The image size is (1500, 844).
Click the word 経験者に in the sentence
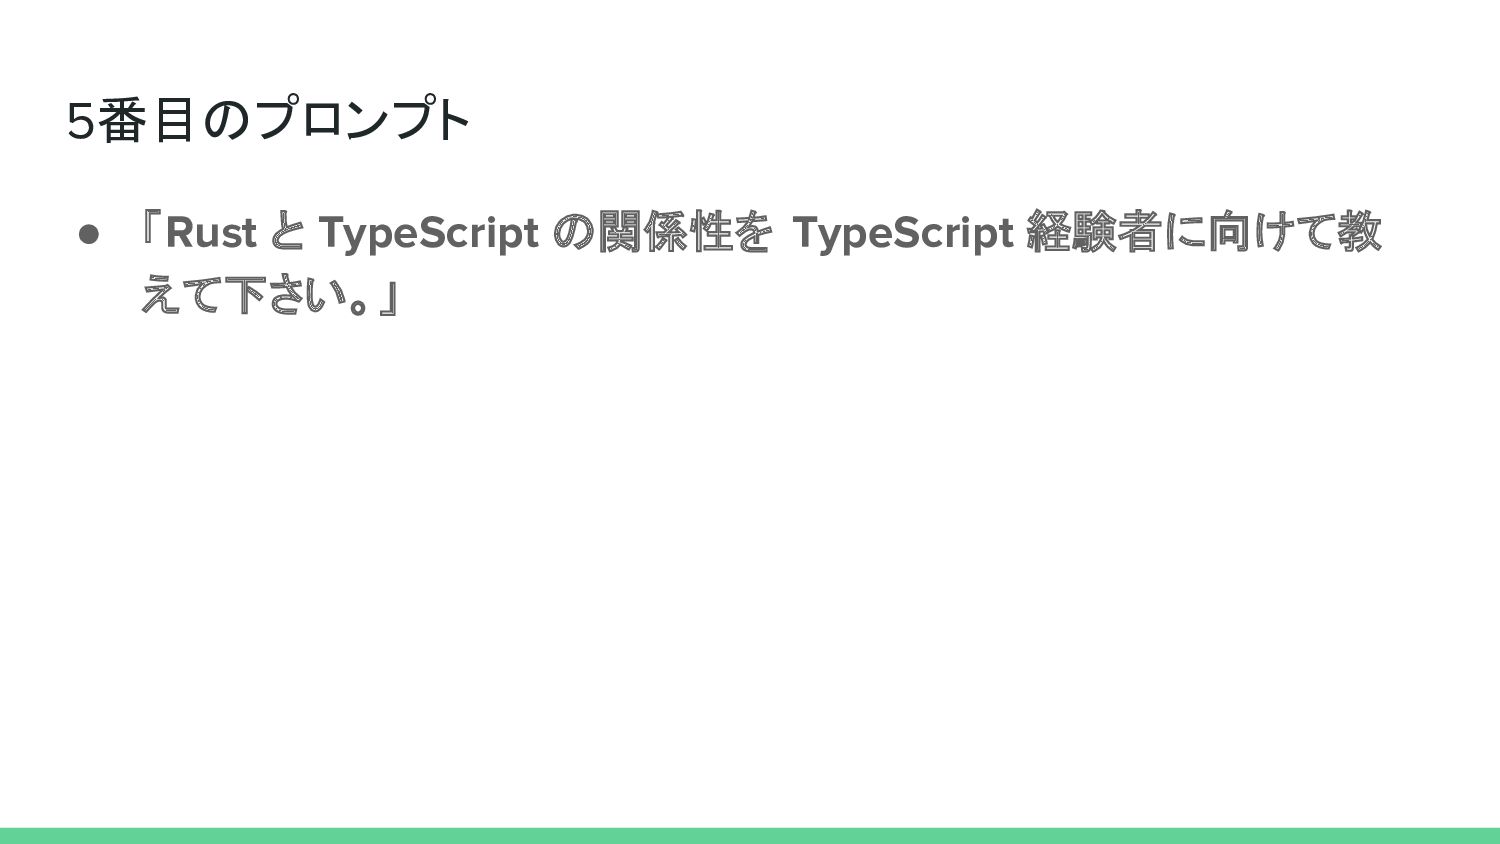pos(1116,232)
